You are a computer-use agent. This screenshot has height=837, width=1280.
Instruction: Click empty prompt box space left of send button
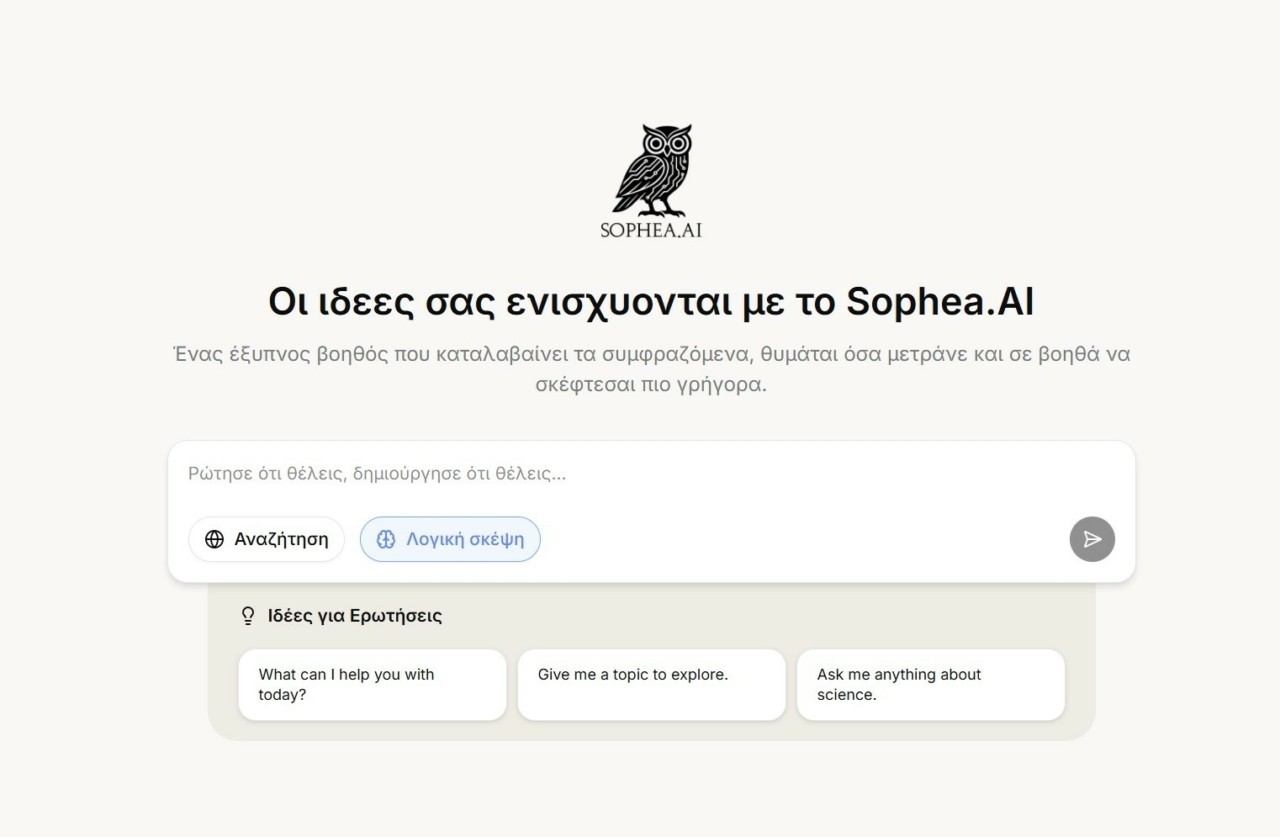coord(800,540)
